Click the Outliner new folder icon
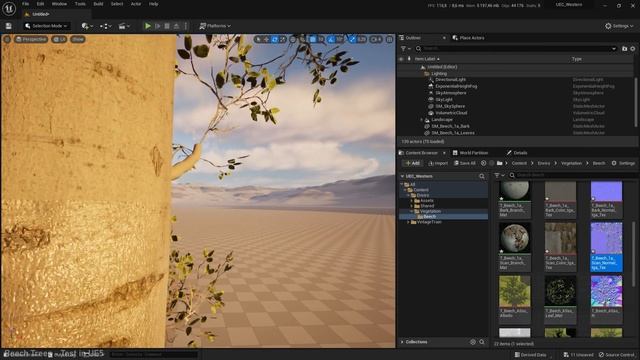 point(624,49)
